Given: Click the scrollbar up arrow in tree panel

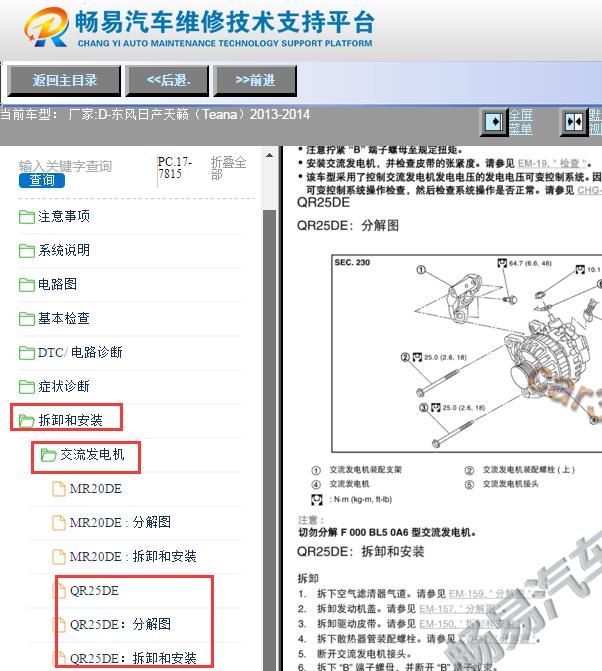Looking at the screenshot, I should point(269,155).
